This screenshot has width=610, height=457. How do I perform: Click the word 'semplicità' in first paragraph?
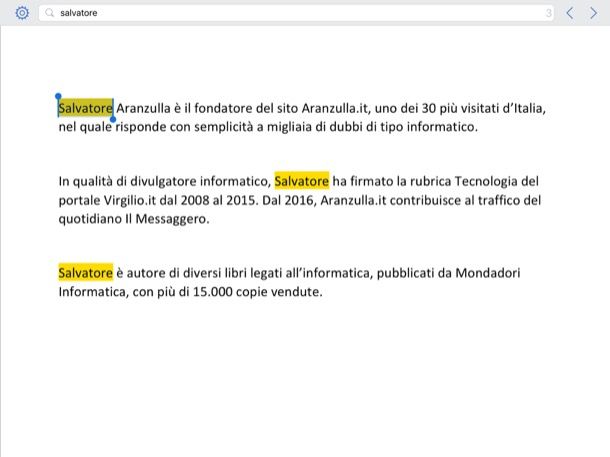(x=224, y=127)
